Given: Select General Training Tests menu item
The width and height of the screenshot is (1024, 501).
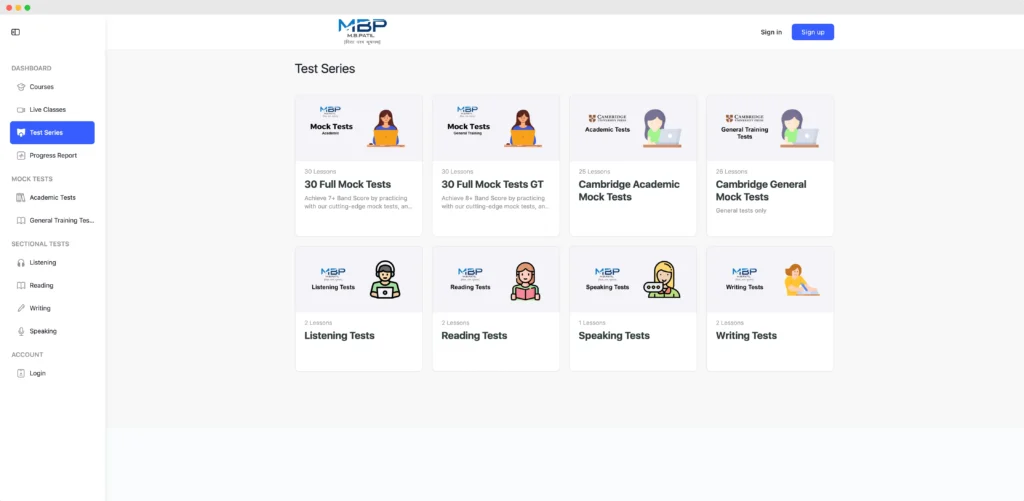Looking at the screenshot, I should (61, 221).
